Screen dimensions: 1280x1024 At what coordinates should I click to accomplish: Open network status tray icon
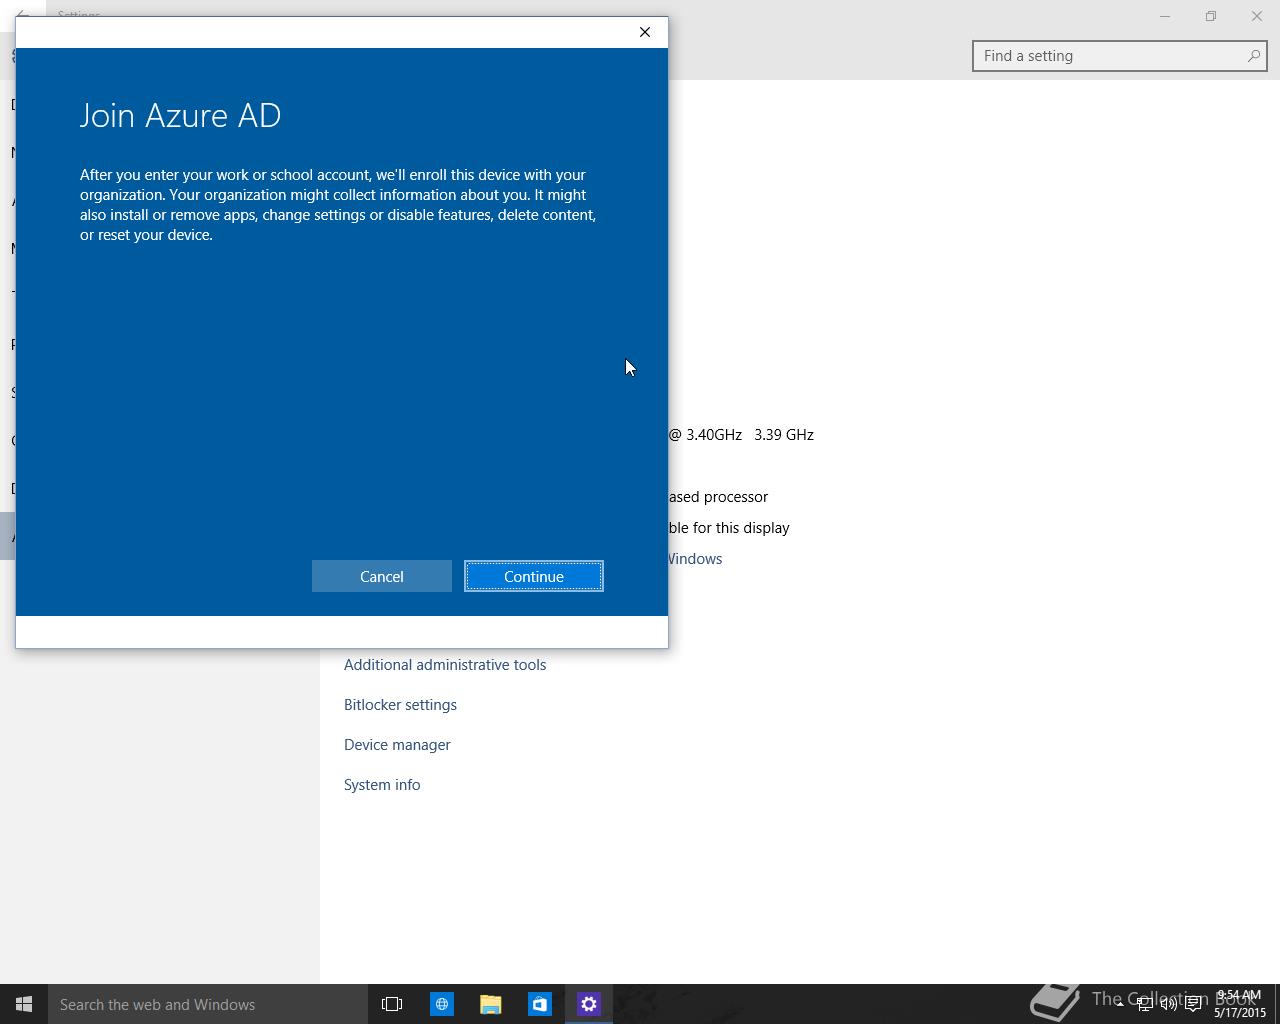coord(1144,1004)
